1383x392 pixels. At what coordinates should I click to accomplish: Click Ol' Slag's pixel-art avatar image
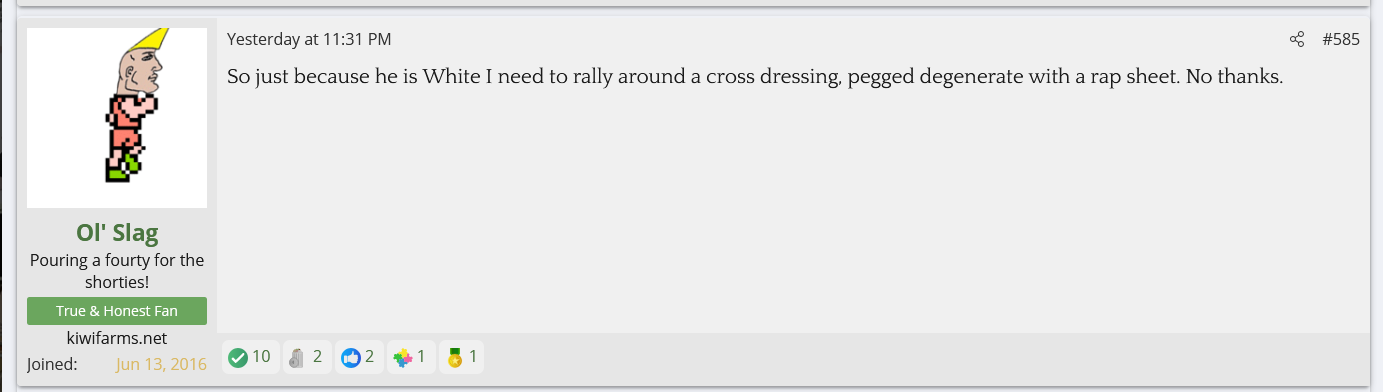(x=117, y=118)
